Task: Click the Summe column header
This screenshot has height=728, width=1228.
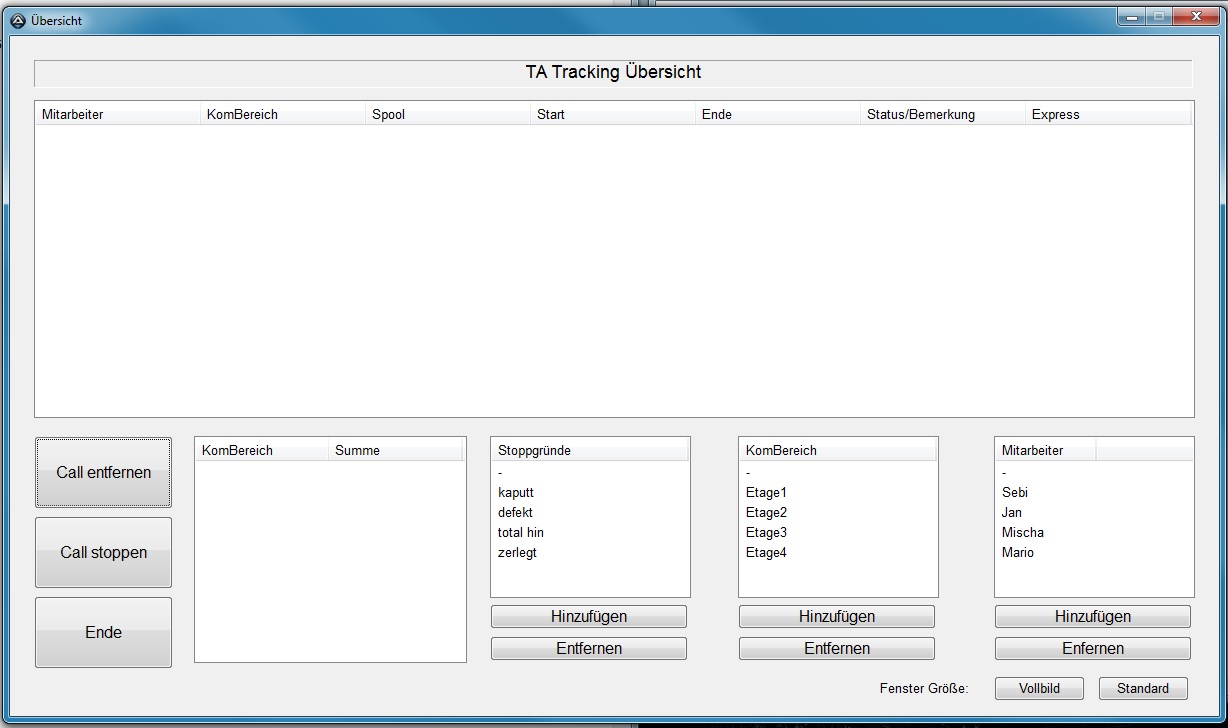Action: [x=395, y=450]
